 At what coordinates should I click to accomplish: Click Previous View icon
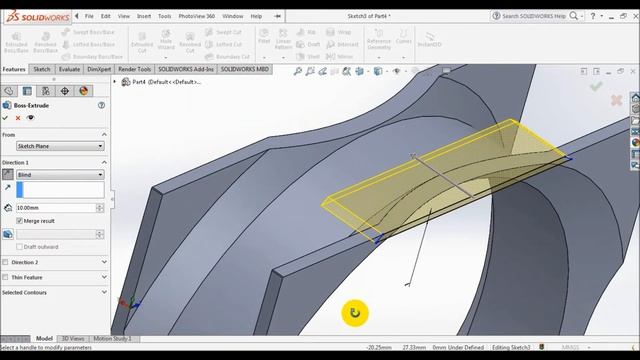tap(322, 71)
